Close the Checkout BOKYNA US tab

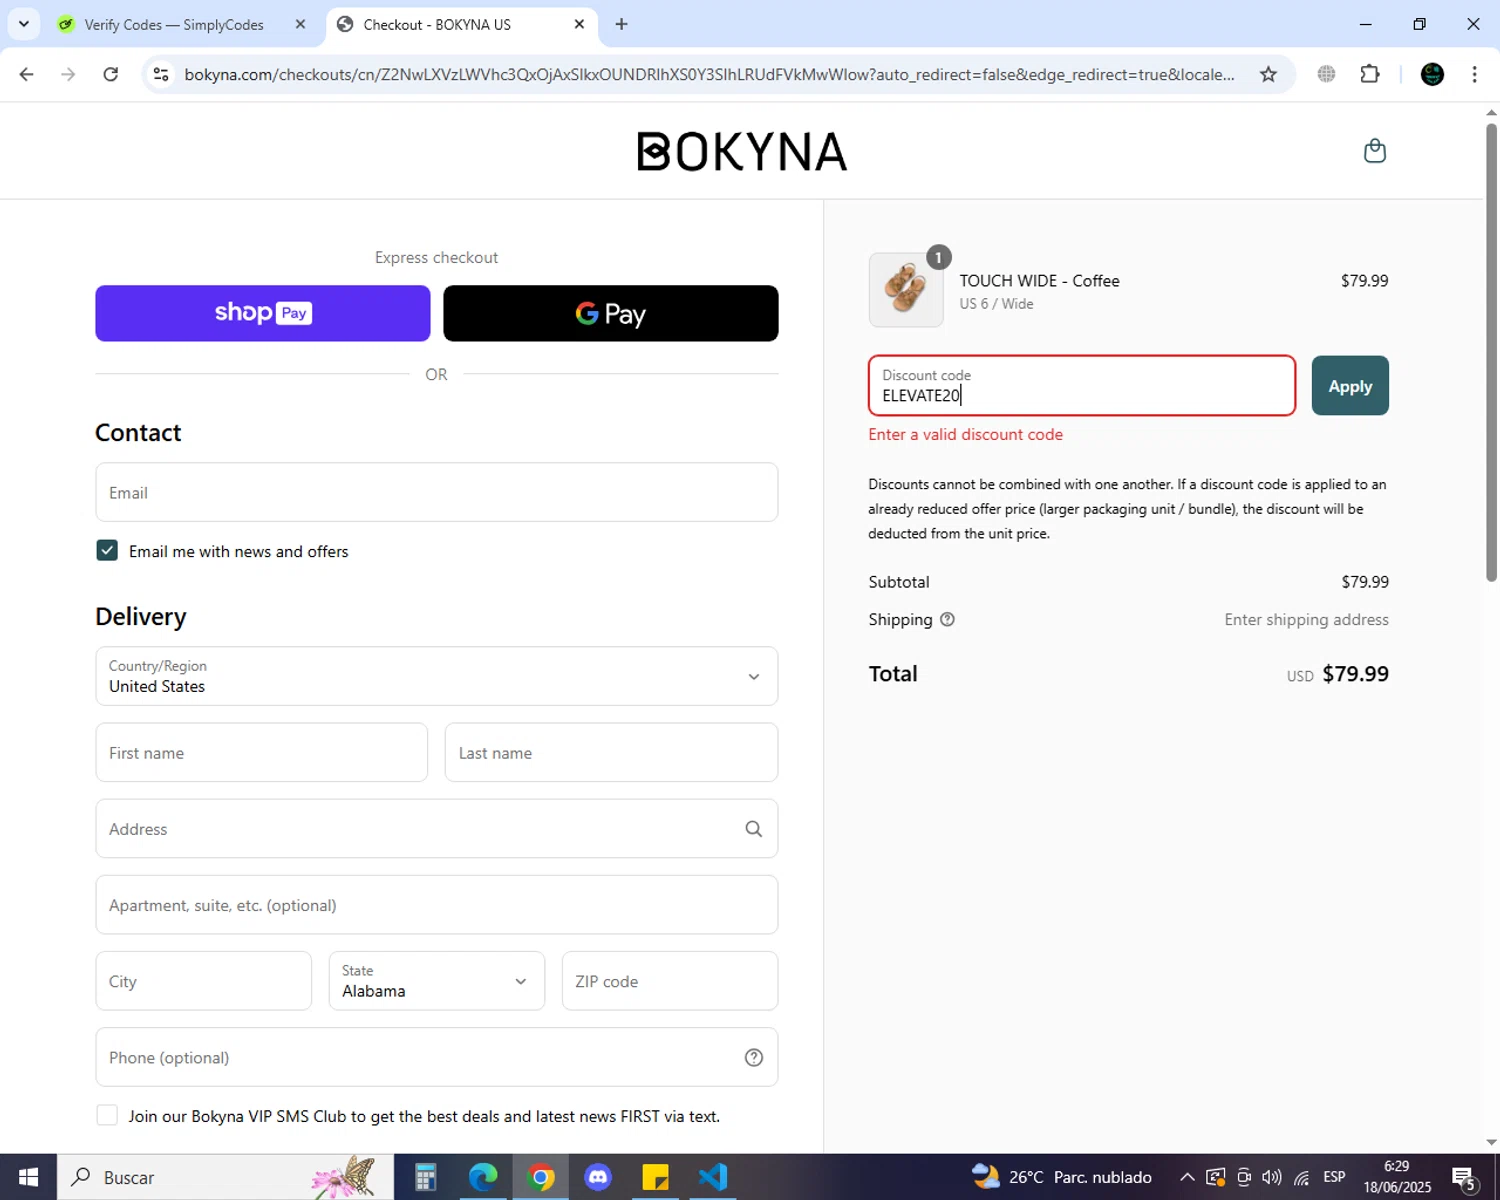tap(579, 24)
